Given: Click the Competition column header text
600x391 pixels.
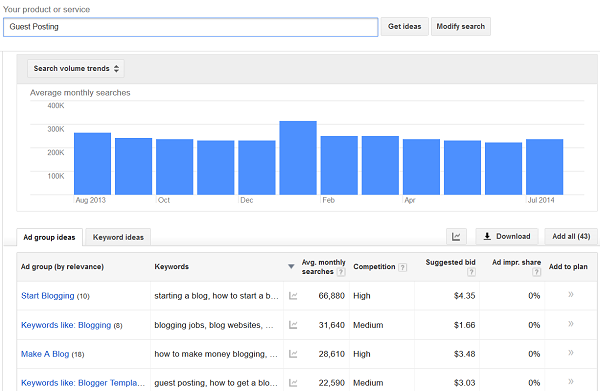Looking at the screenshot, I should click(374, 267).
